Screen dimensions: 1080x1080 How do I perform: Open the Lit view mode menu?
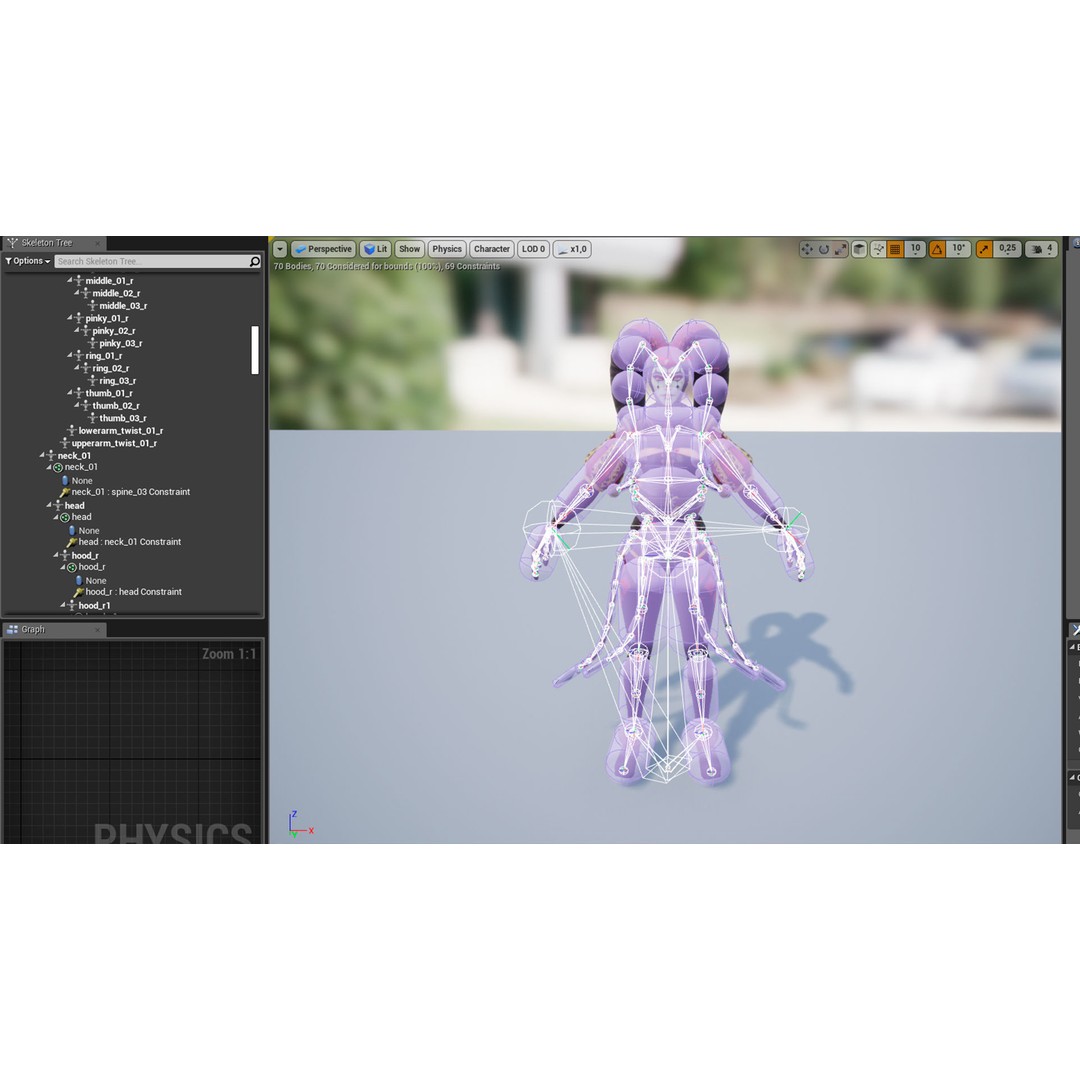pyautogui.click(x=375, y=249)
